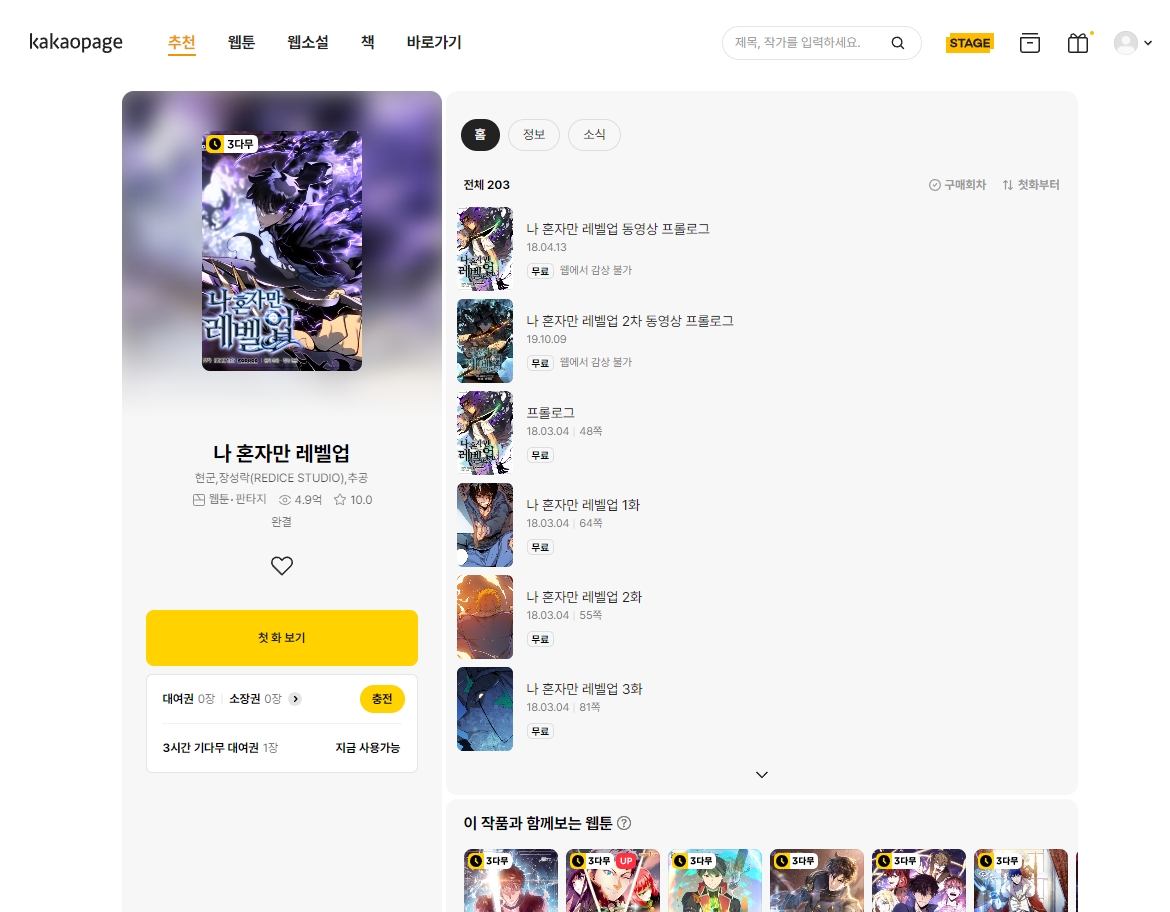Viewport: 1170px width, 912px height.
Task: Click thumbnail of the 2화 episode
Action: [x=485, y=617]
